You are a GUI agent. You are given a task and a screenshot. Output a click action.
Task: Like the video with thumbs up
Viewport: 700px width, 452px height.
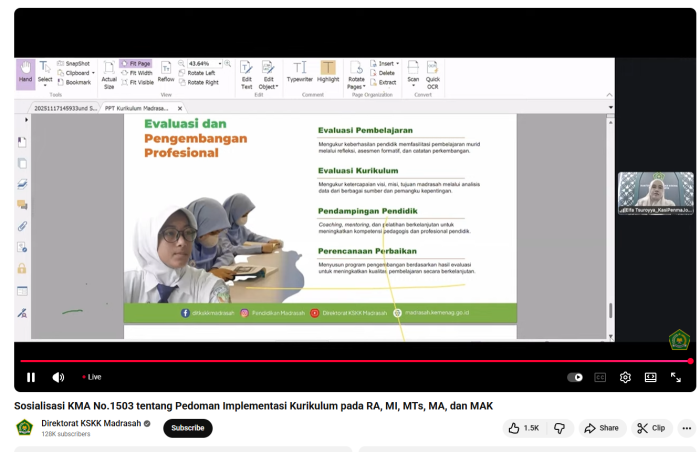click(x=524, y=428)
